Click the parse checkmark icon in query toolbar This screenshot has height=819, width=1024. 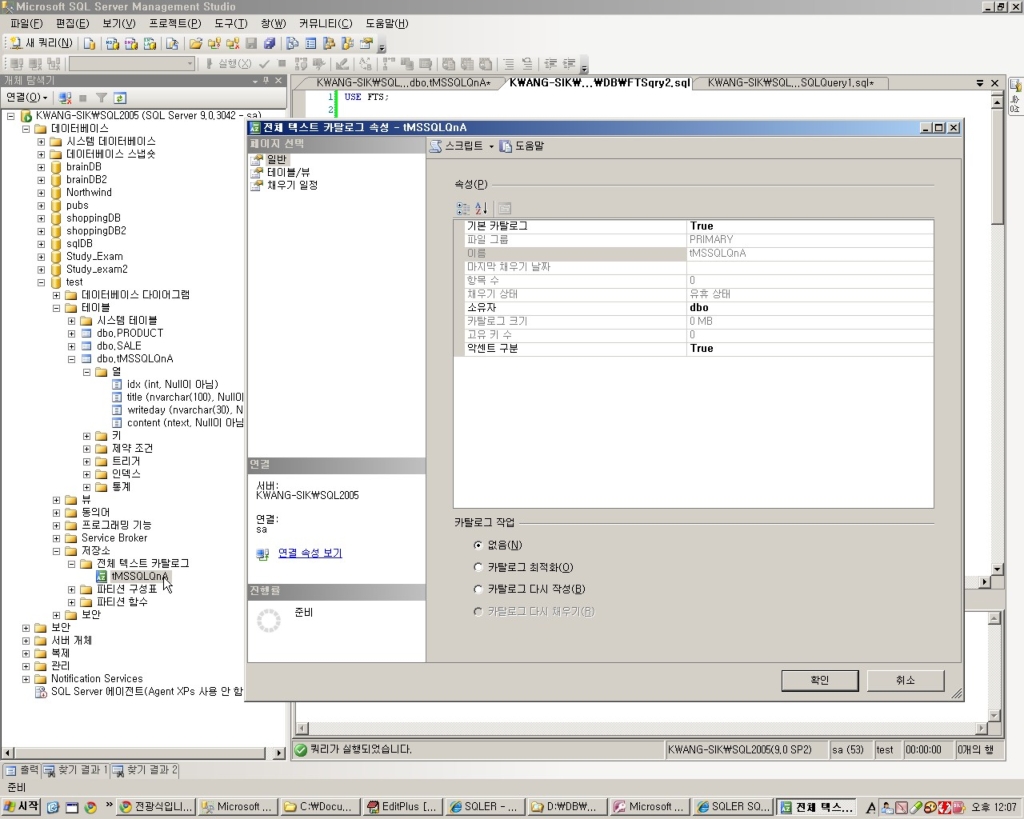pyautogui.click(x=264, y=64)
